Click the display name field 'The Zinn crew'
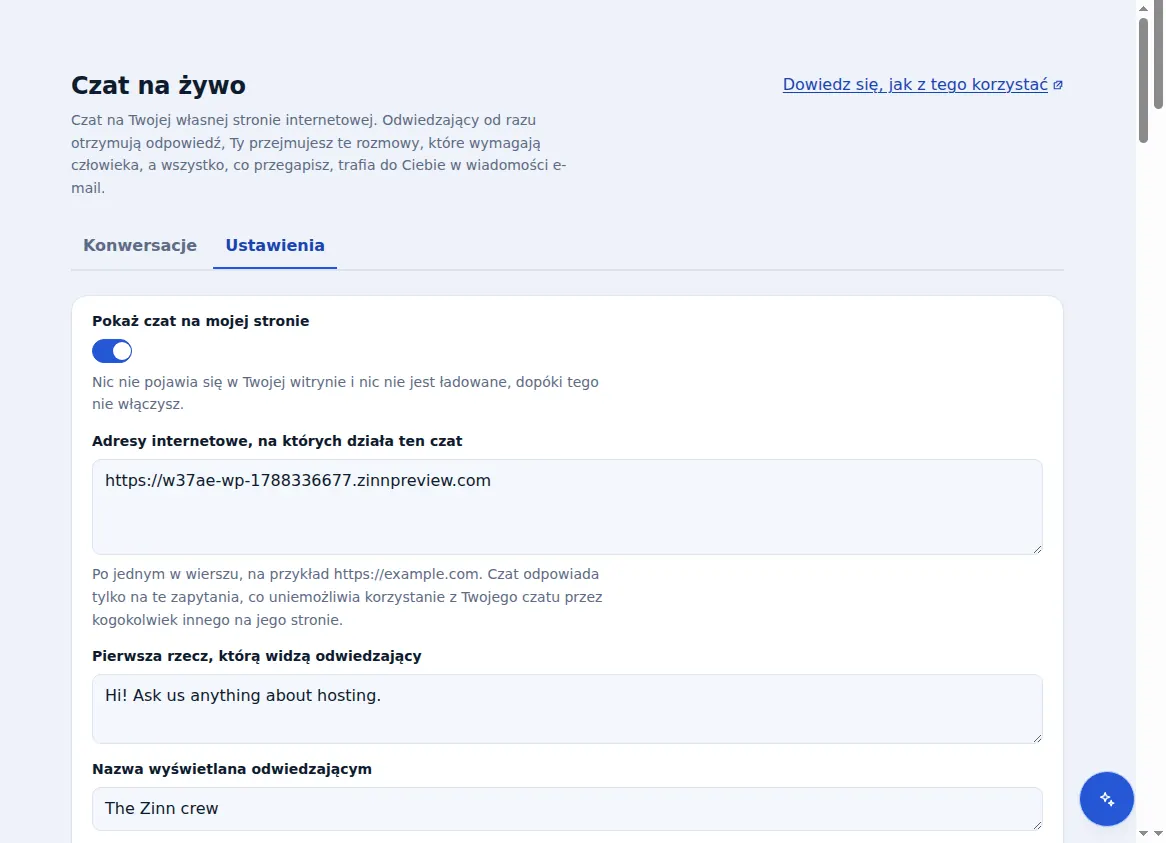The width and height of the screenshot is (1166, 843). coord(567,809)
